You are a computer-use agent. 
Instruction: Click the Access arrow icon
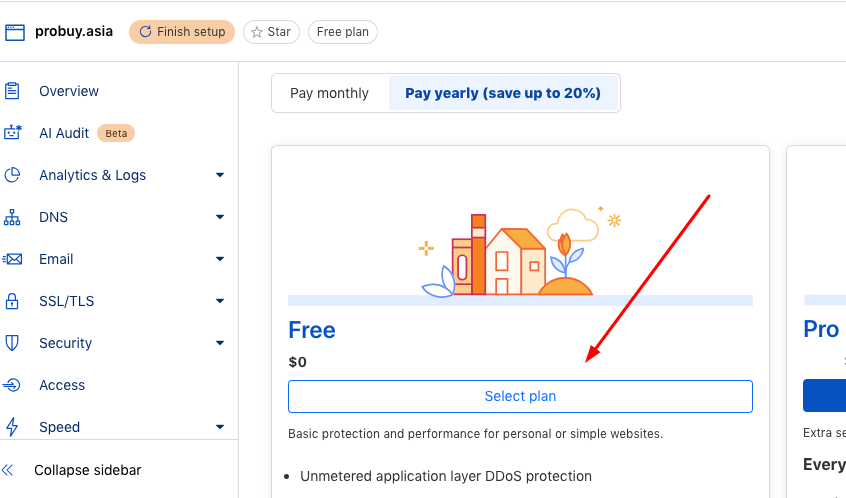point(11,385)
